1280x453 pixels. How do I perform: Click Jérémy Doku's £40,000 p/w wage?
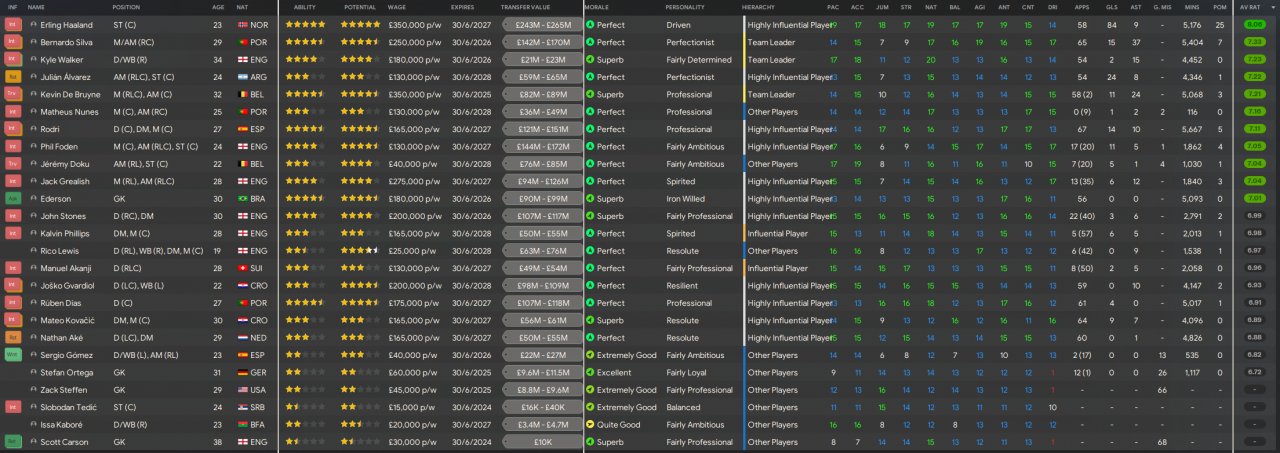pos(412,163)
